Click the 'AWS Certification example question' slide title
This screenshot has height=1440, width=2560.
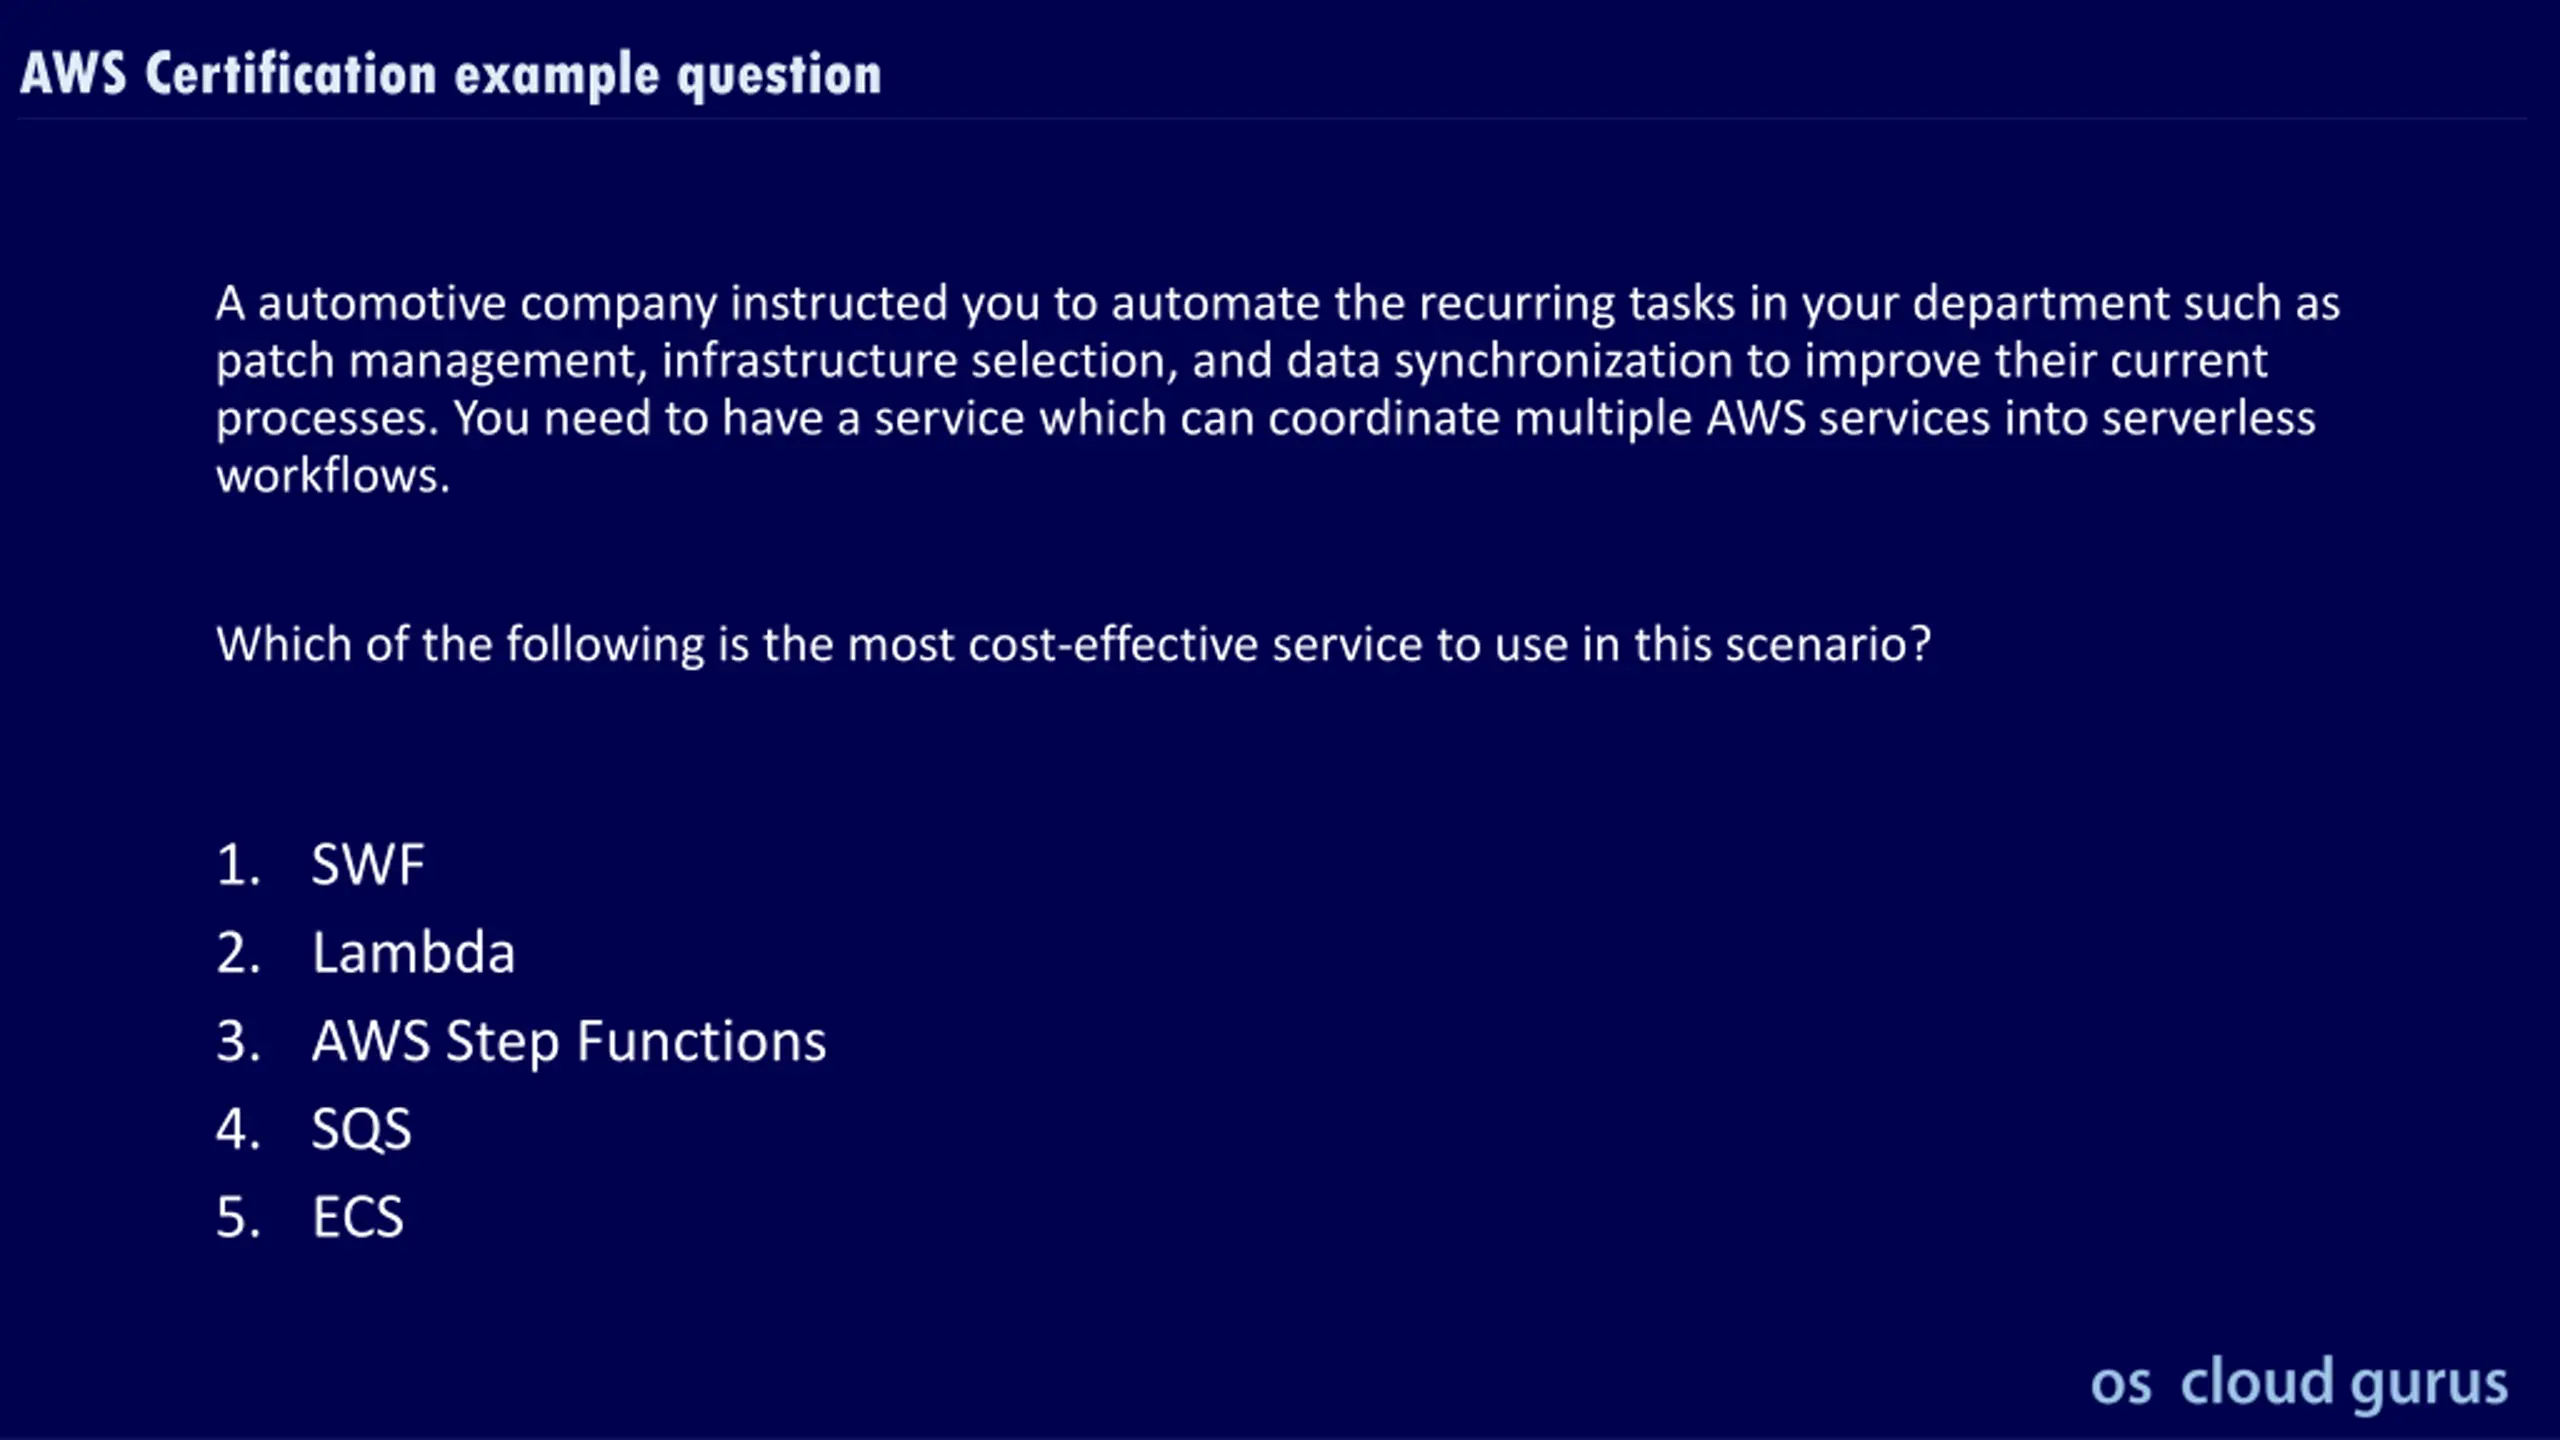click(451, 75)
